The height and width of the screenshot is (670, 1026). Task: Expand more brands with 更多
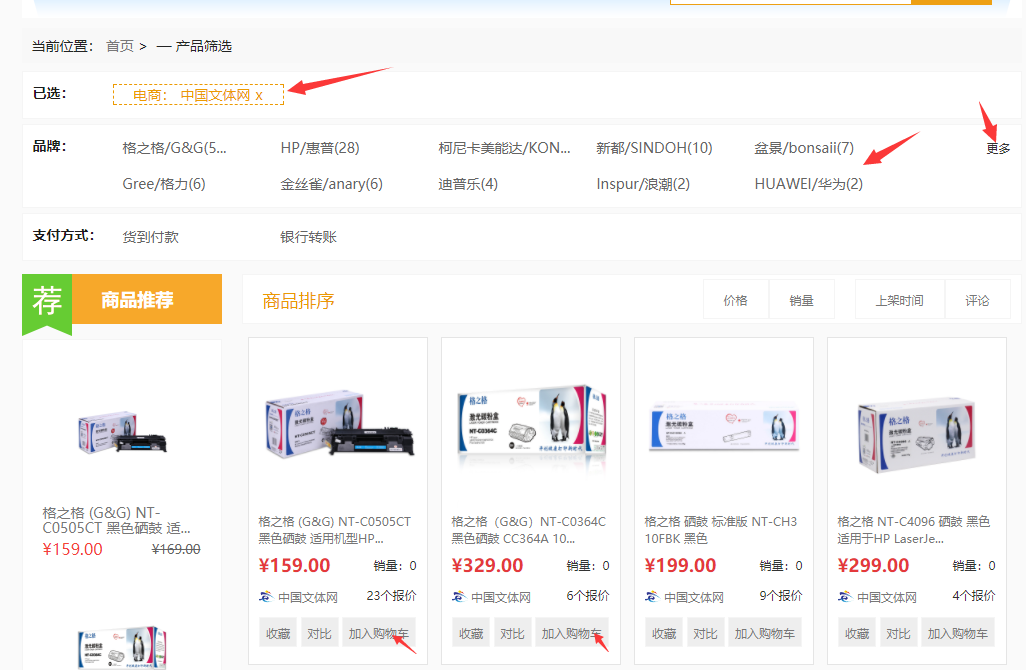pos(998,149)
